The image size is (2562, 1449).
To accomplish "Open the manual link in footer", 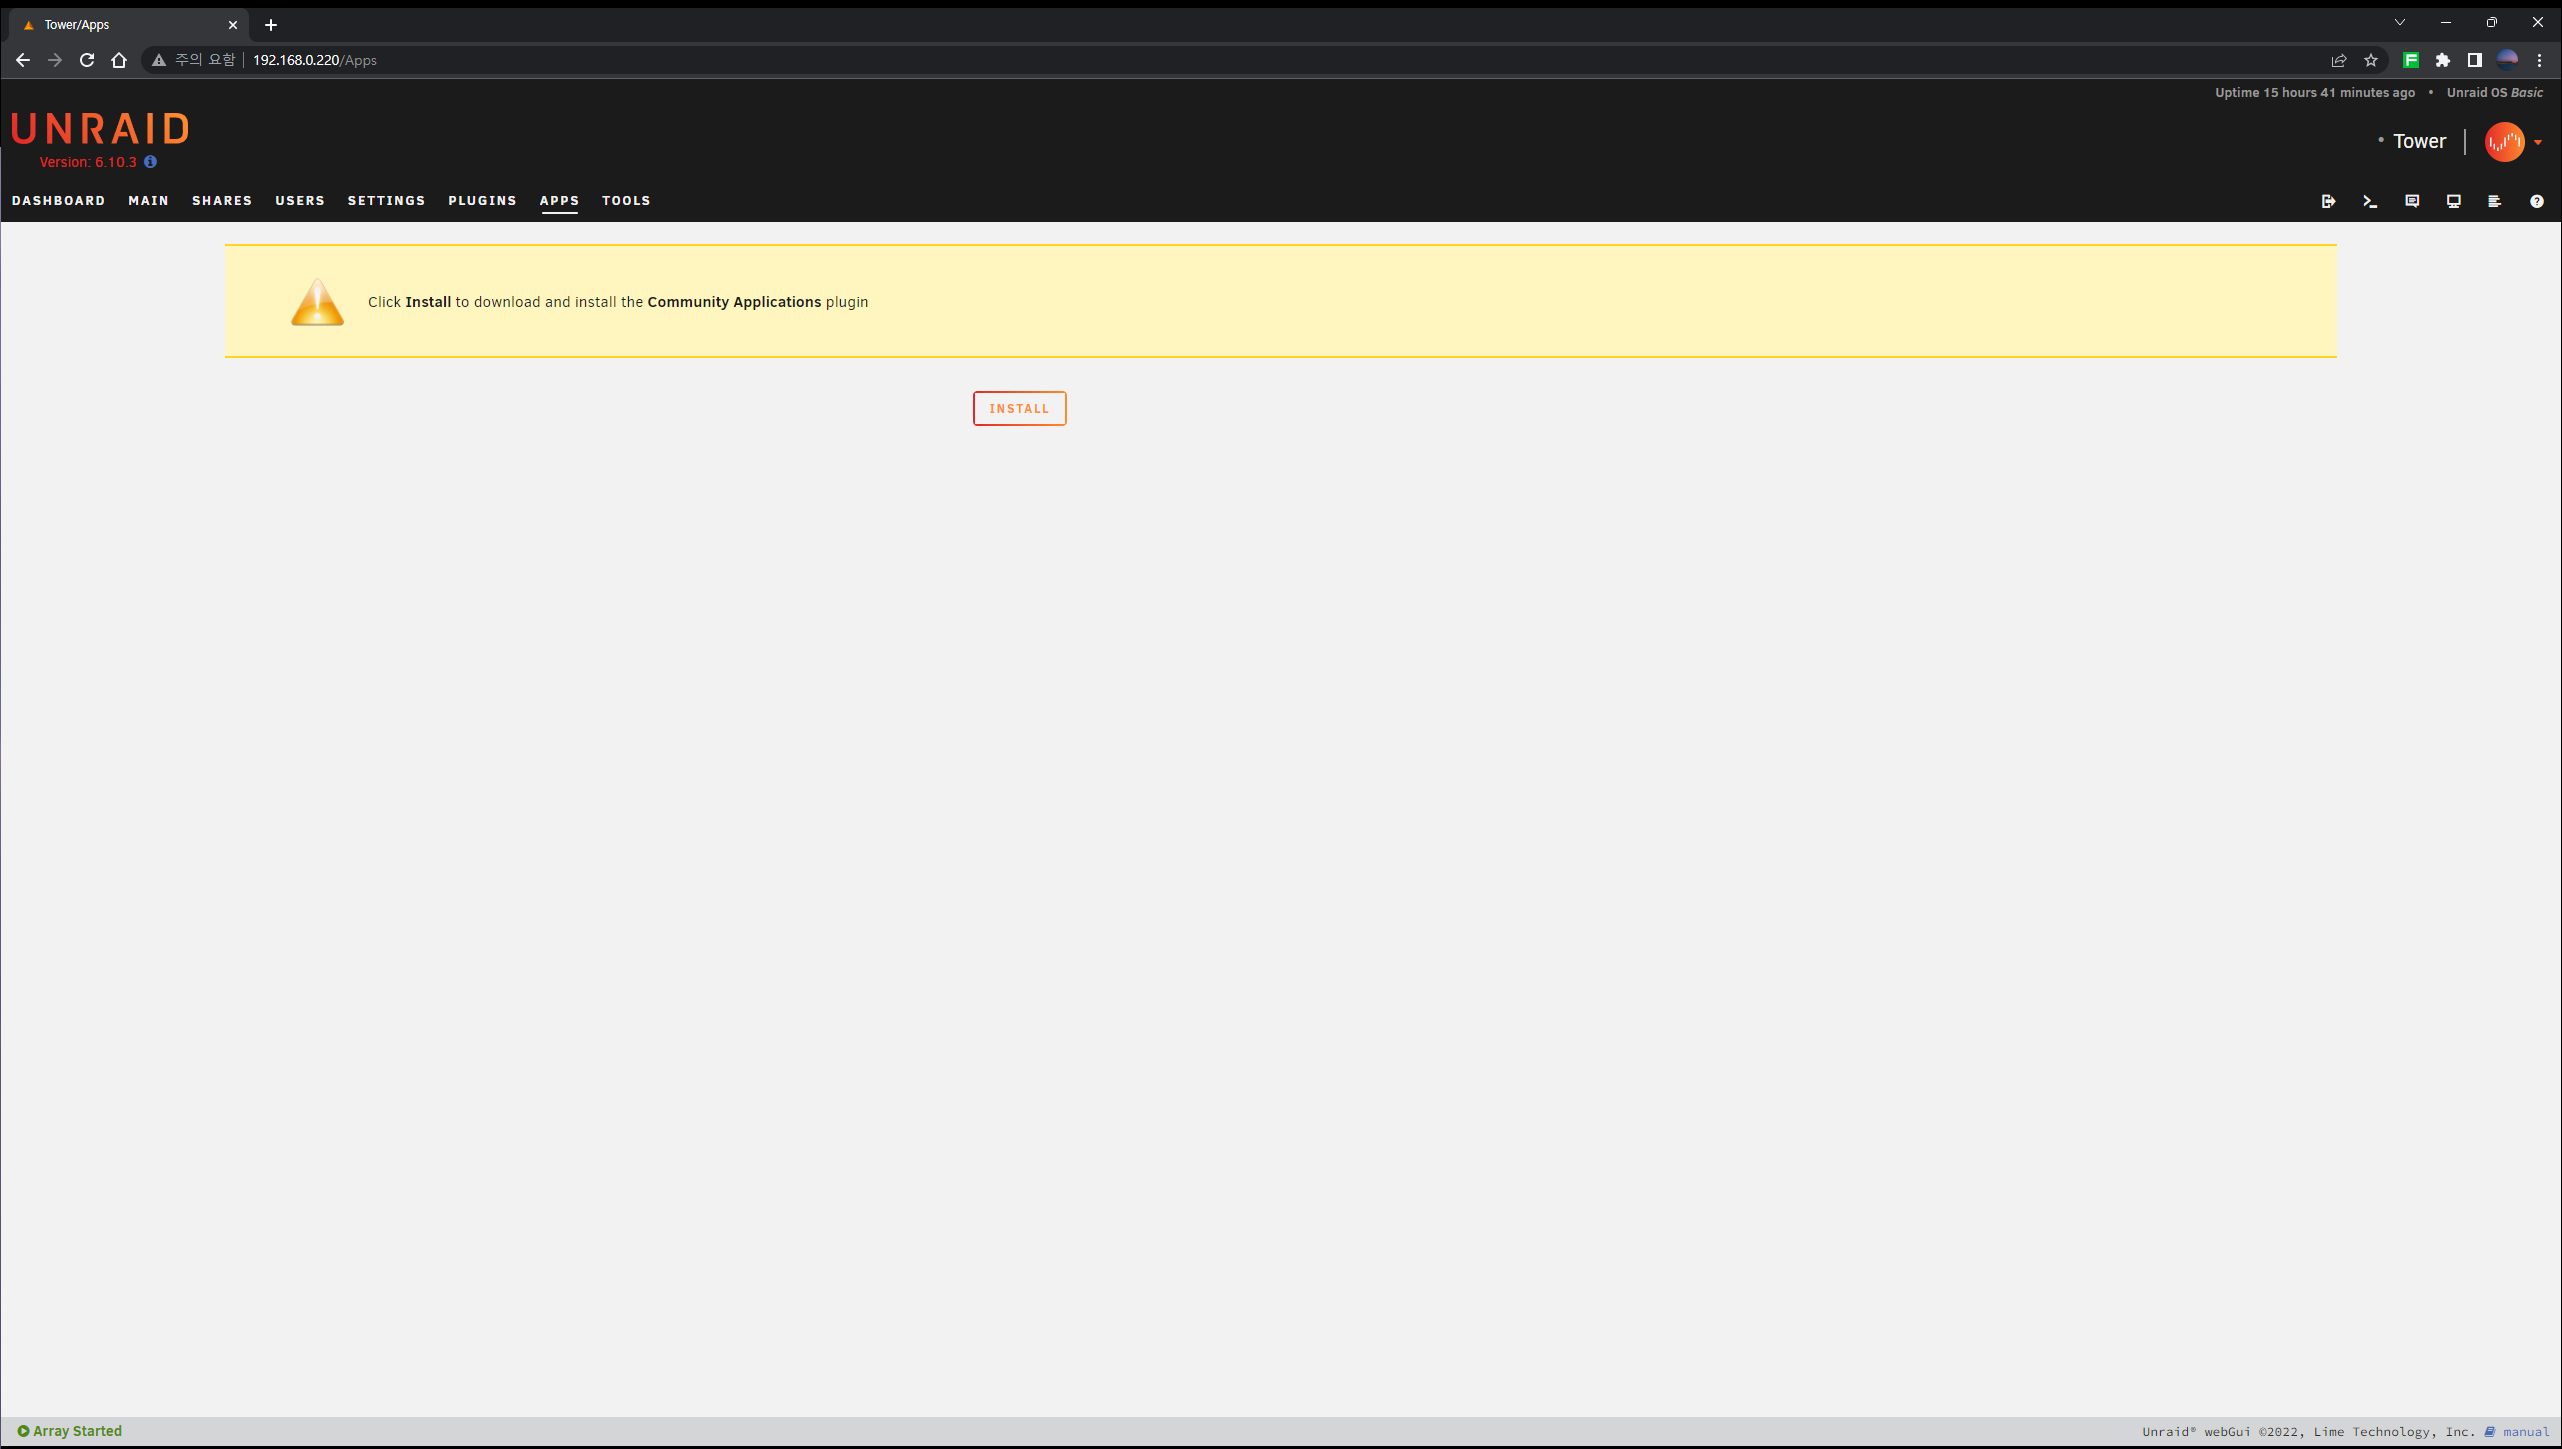I will click(2525, 1432).
